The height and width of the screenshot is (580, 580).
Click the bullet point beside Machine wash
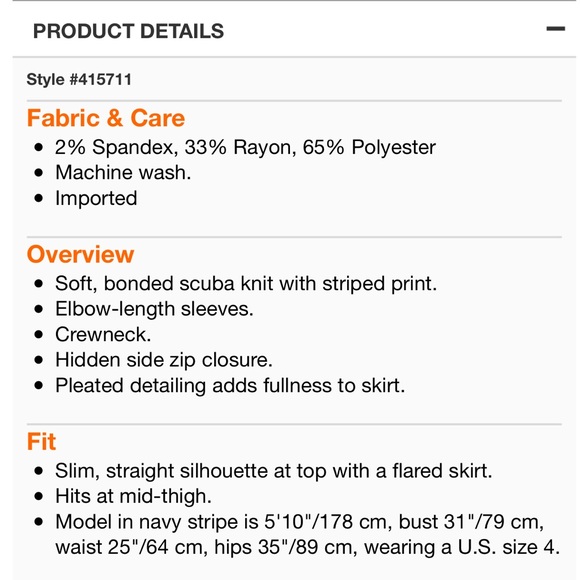(38, 173)
